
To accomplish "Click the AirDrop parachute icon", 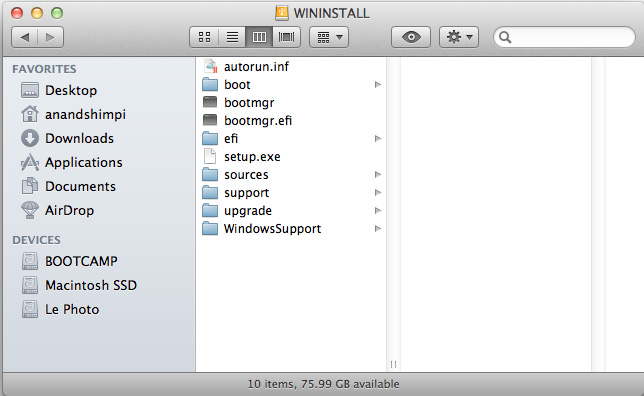I will [x=30, y=210].
